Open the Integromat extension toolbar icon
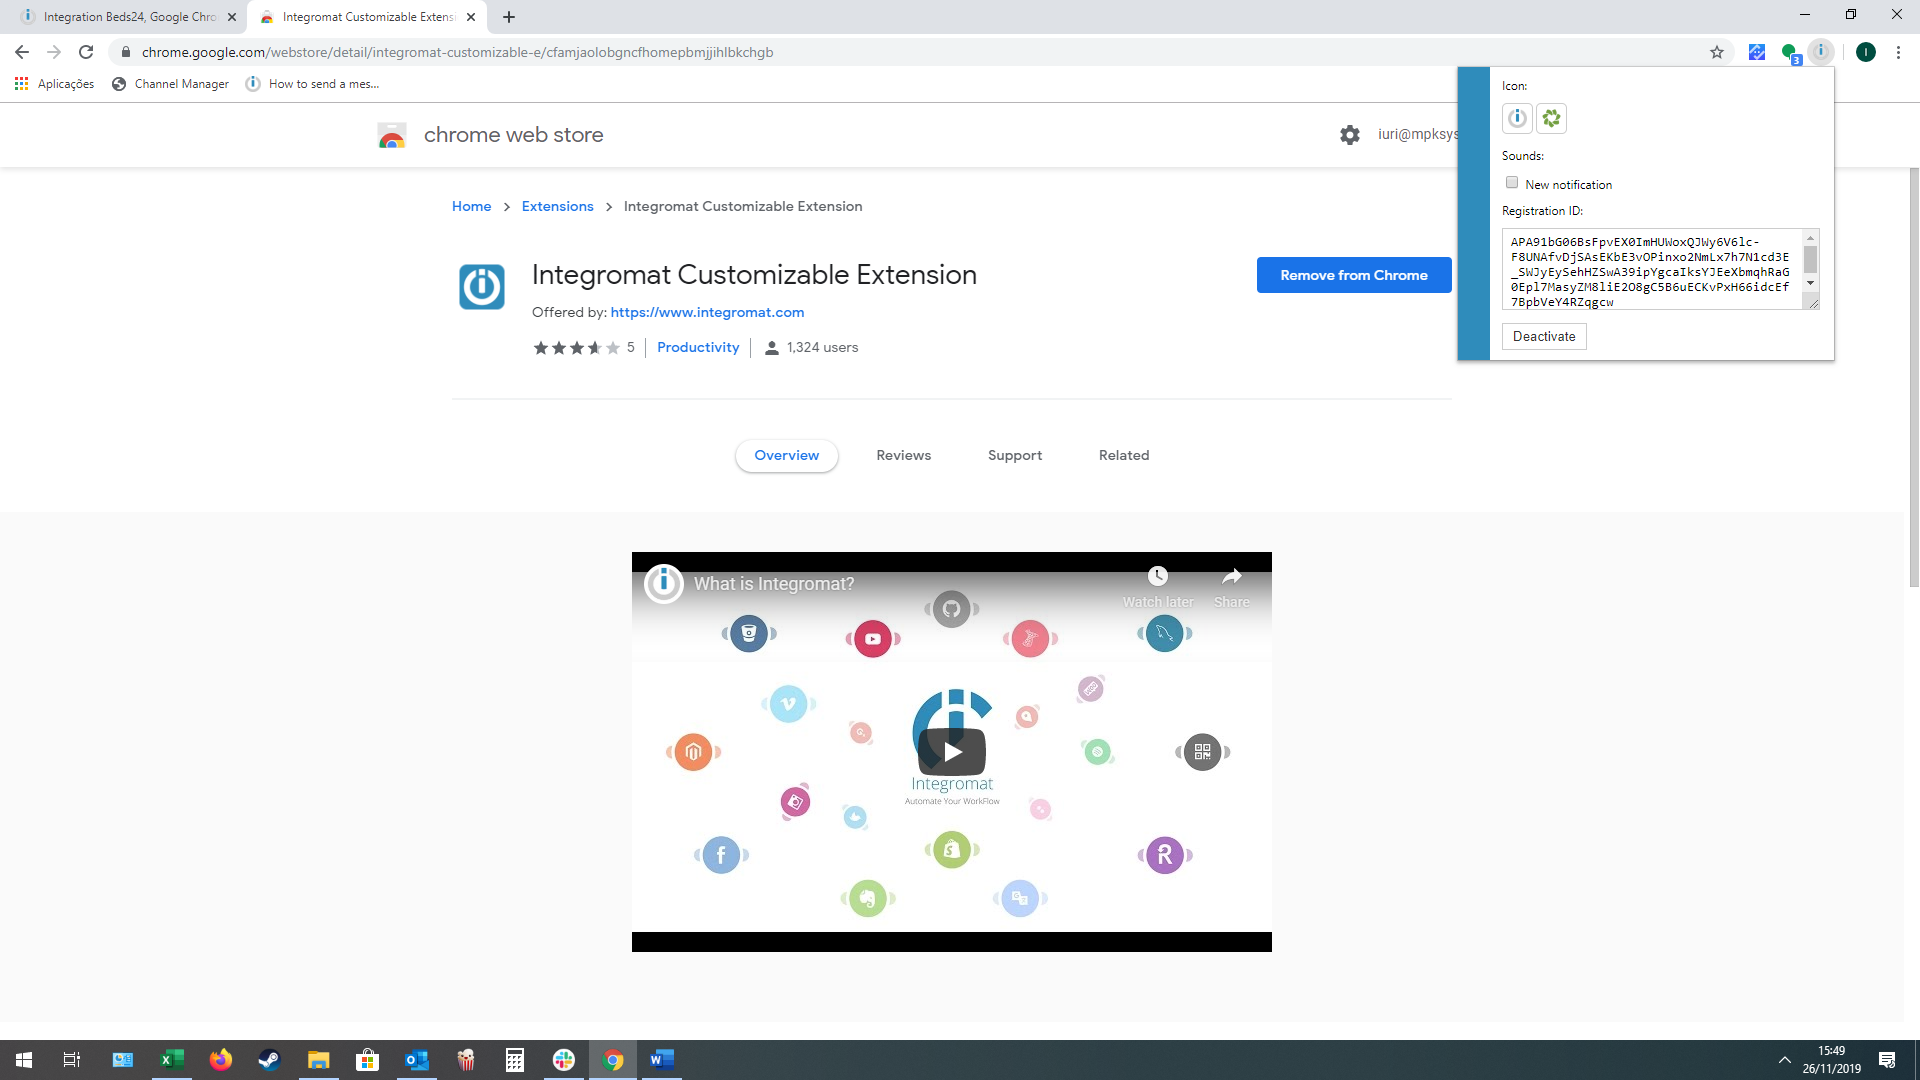Image resolution: width=1920 pixels, height=1080 pixels. pyautogui.click(x=1821, y=52)
